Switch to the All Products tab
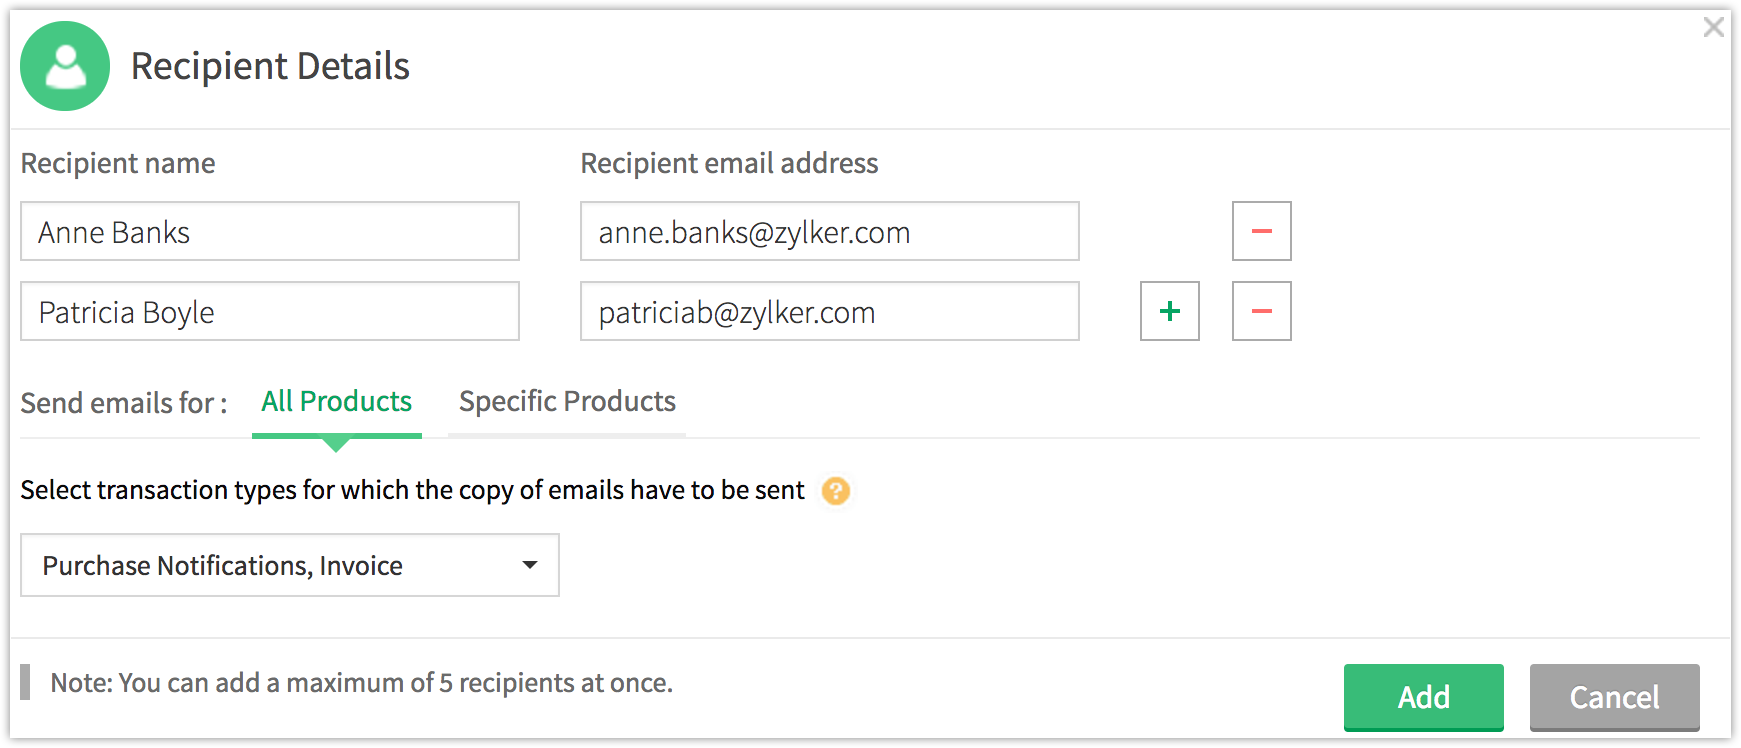1741x748 pixels. tap(336, 402)
